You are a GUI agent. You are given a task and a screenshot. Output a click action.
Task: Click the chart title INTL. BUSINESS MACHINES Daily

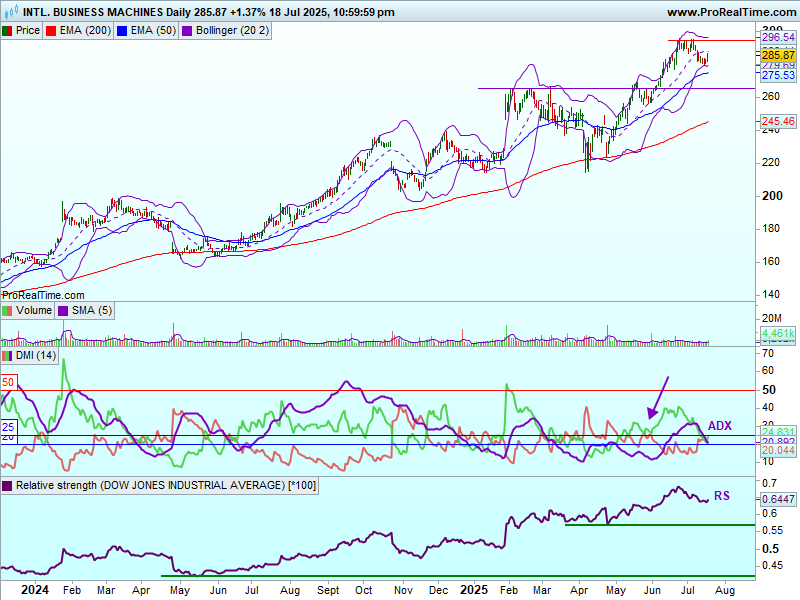coord(106,12)
